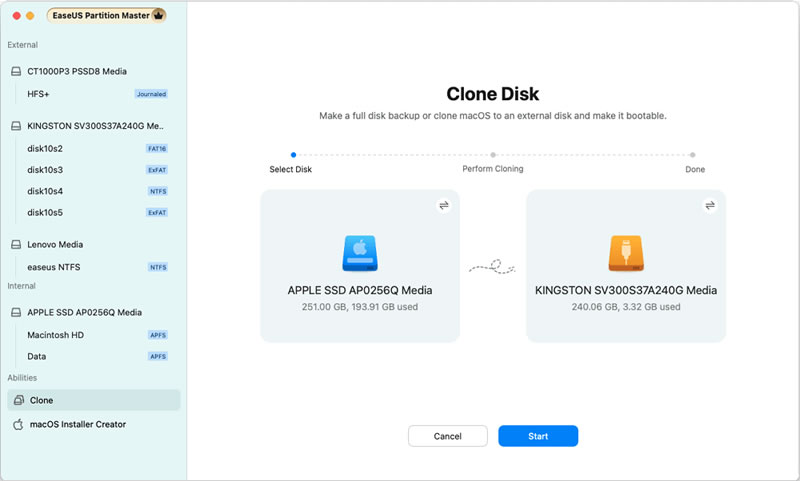The image size is (800, 481).
Task: Click the APFS badge on Data volume
Action: coord(158,357)
